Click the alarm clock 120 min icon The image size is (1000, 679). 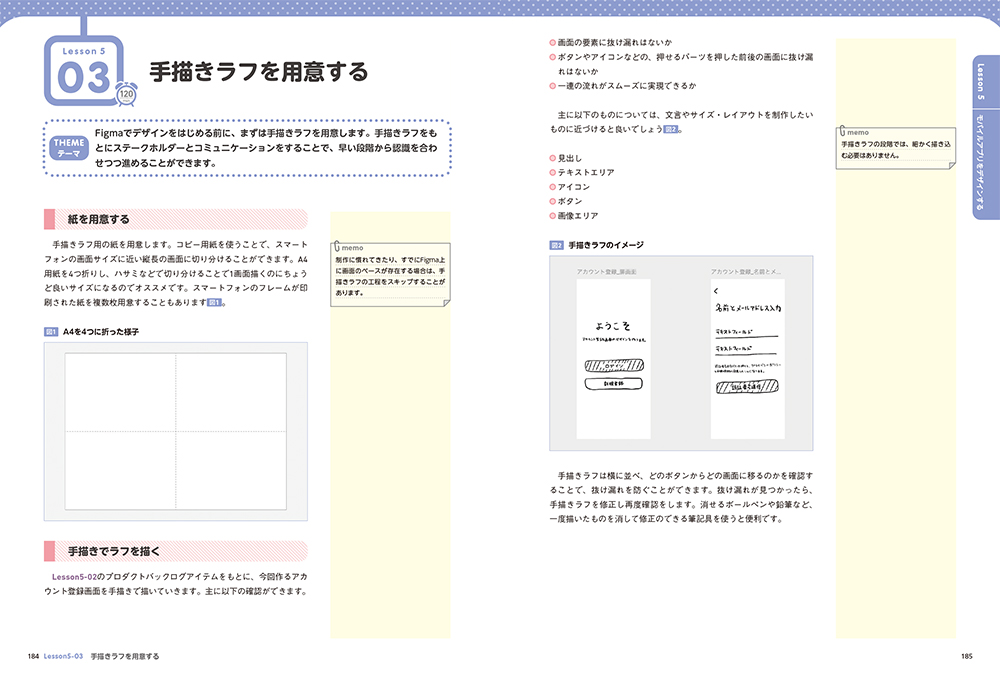[126, 94]
